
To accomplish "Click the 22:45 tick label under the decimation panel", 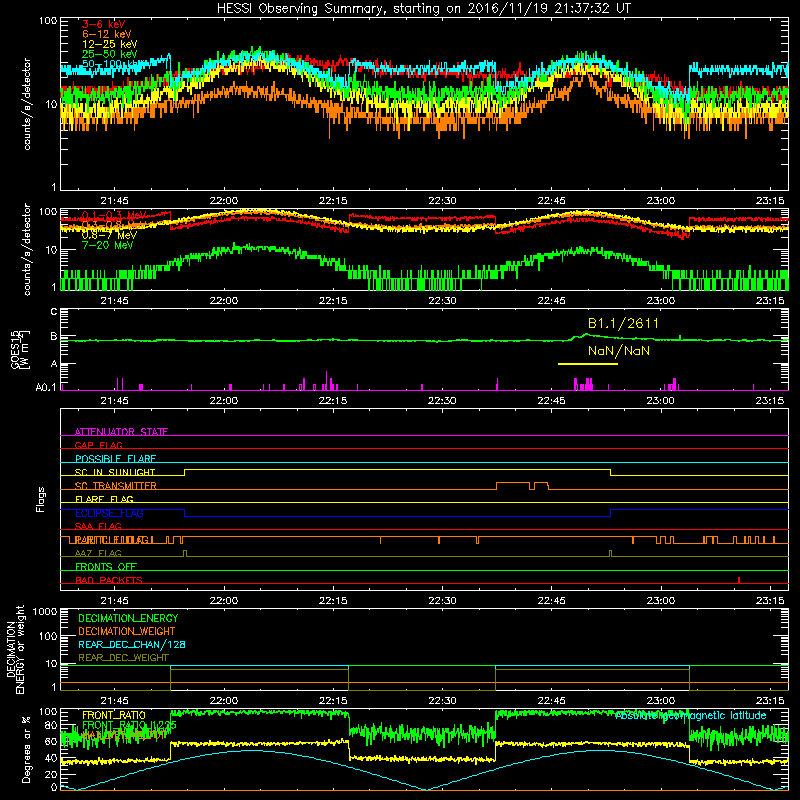I will coord(552,701).
